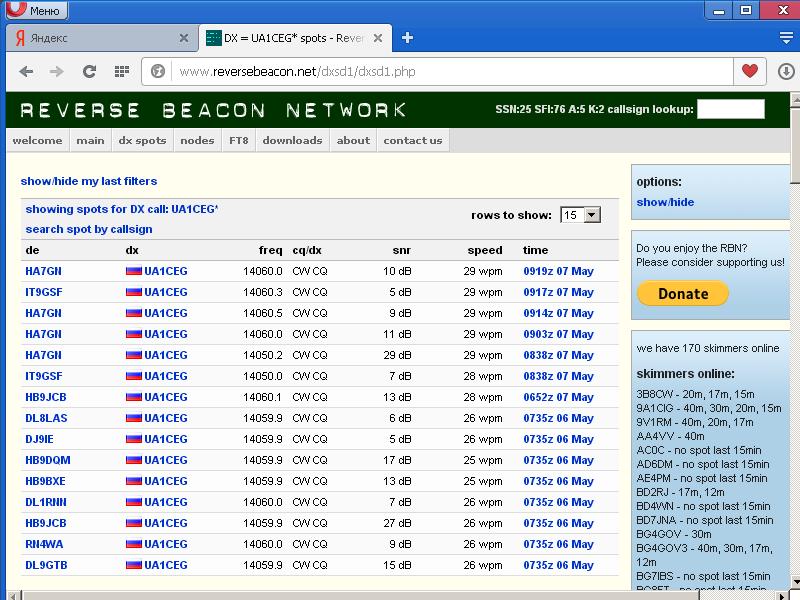Click the callsign lookup input box

(731, 109)
